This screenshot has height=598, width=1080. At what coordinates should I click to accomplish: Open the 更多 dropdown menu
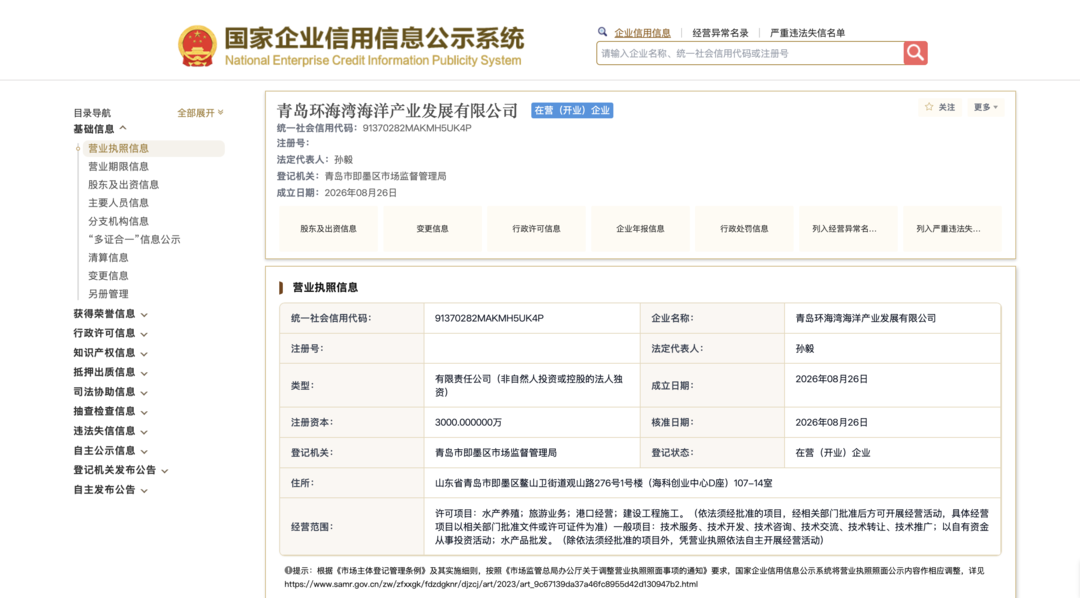point(986,107)
